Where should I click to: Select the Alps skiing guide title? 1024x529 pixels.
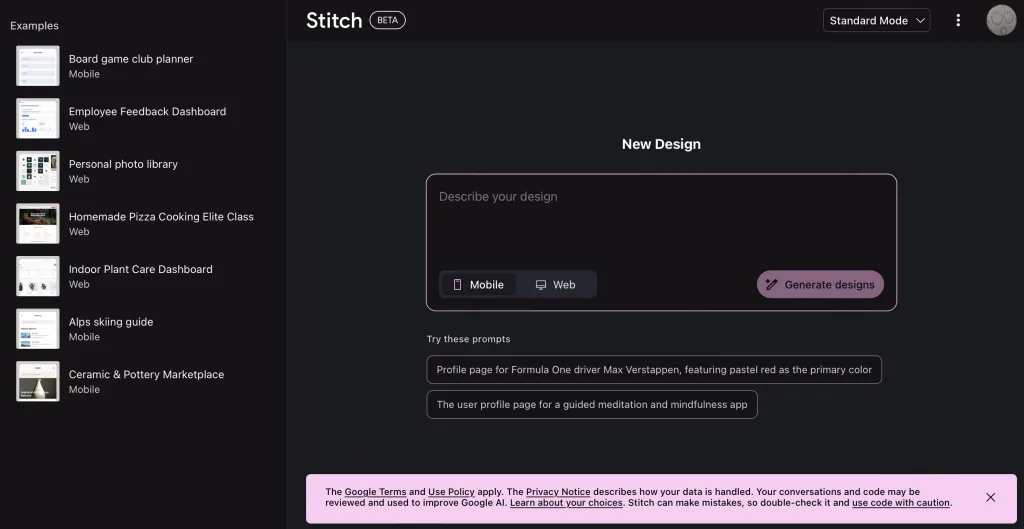pos(111,322)
